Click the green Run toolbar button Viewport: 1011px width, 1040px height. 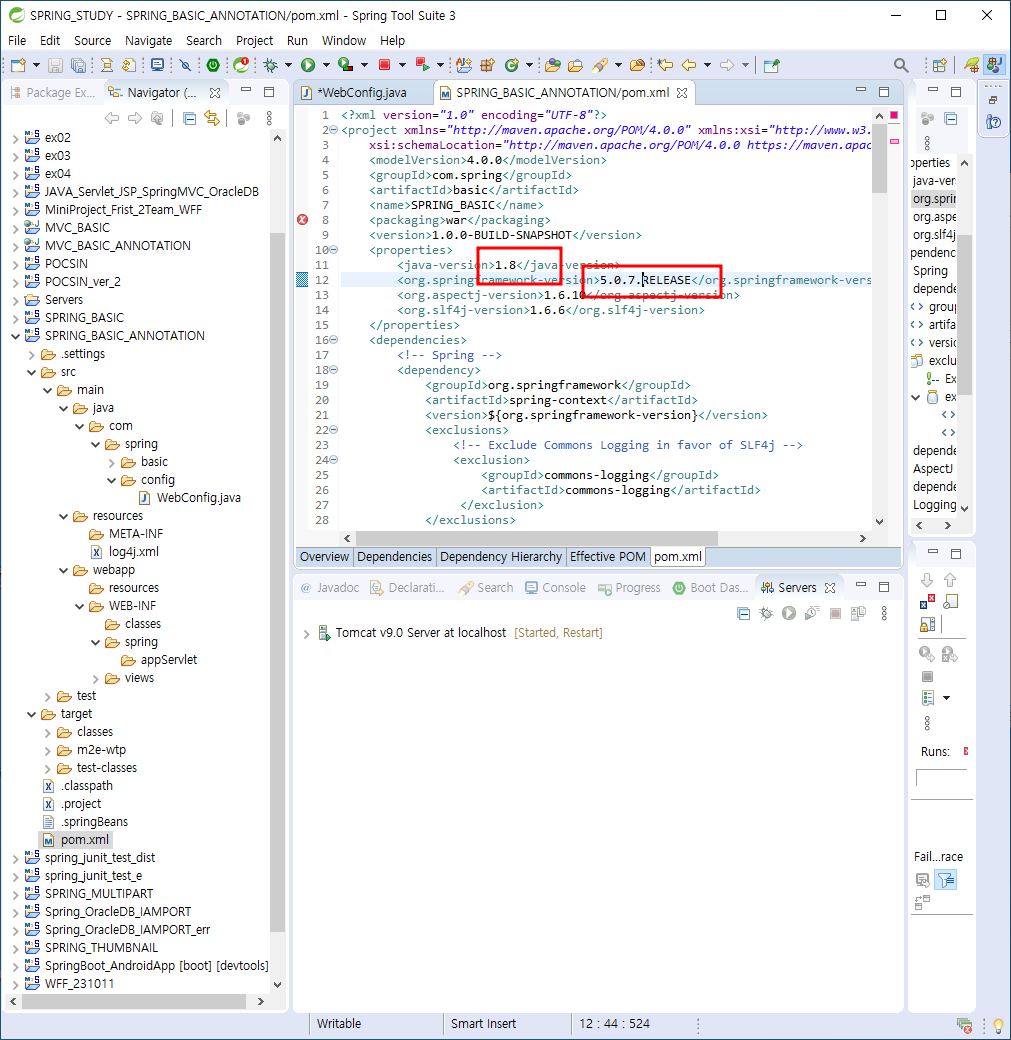(x=308, y=65)
